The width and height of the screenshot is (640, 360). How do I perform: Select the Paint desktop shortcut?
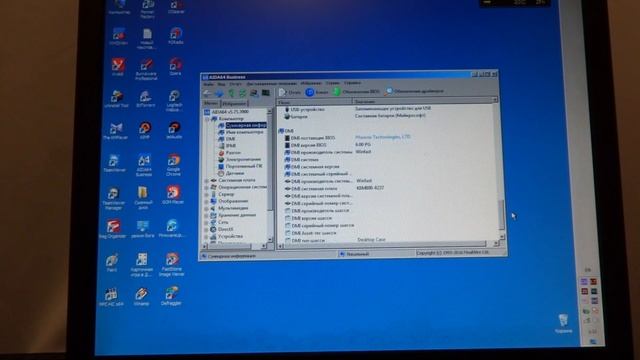coord(112,263)
